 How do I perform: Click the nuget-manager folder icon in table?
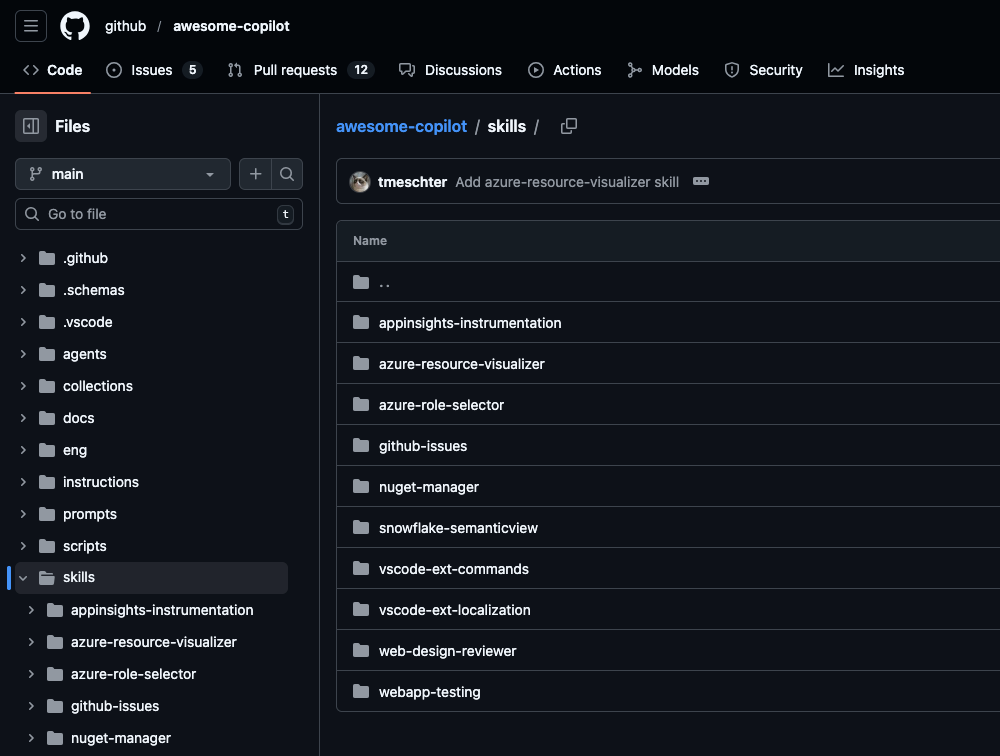click(x=361, y=487)
